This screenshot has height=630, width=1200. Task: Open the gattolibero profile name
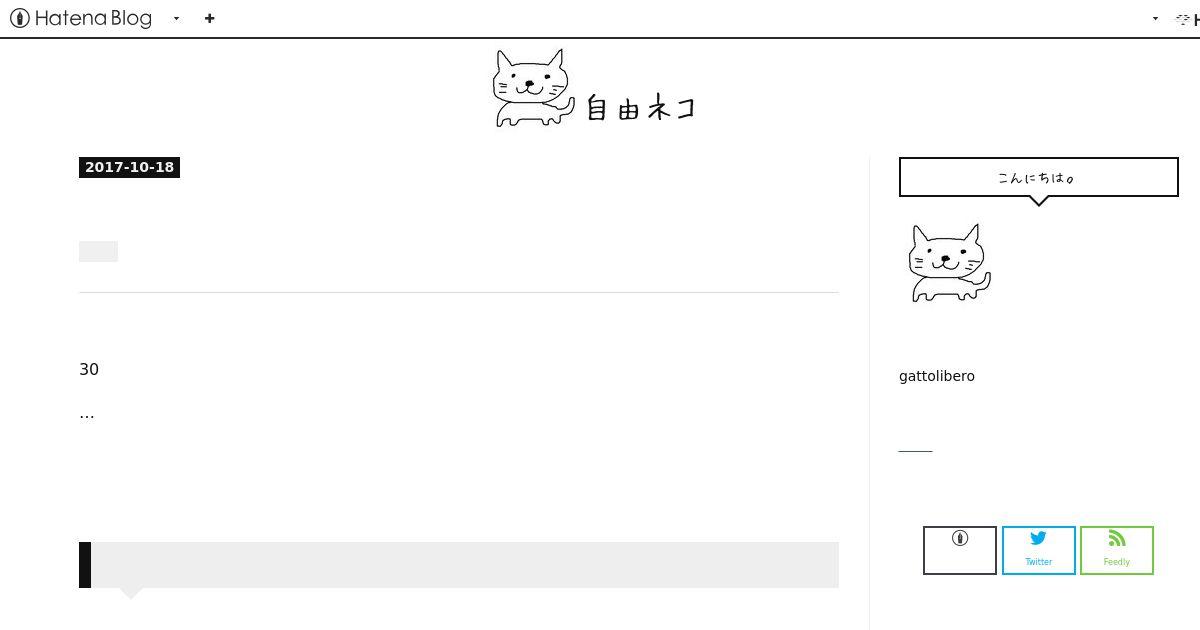pyautogui.click(x=937, y=376)
